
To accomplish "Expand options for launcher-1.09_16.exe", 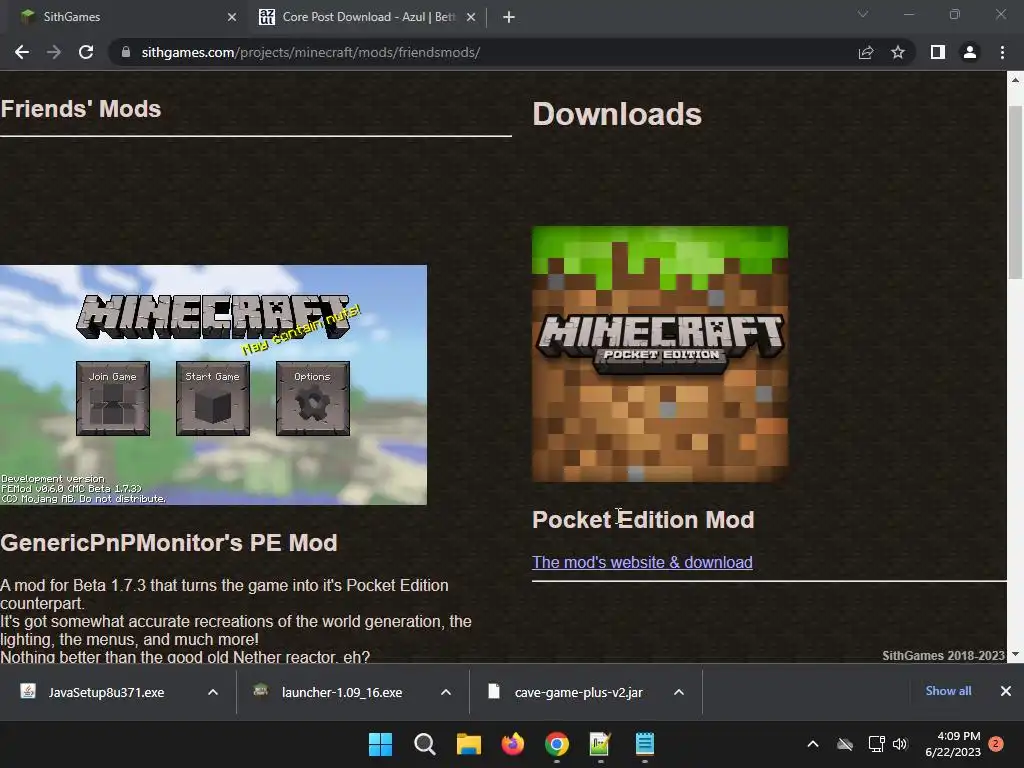I will [x=446, y=692].
